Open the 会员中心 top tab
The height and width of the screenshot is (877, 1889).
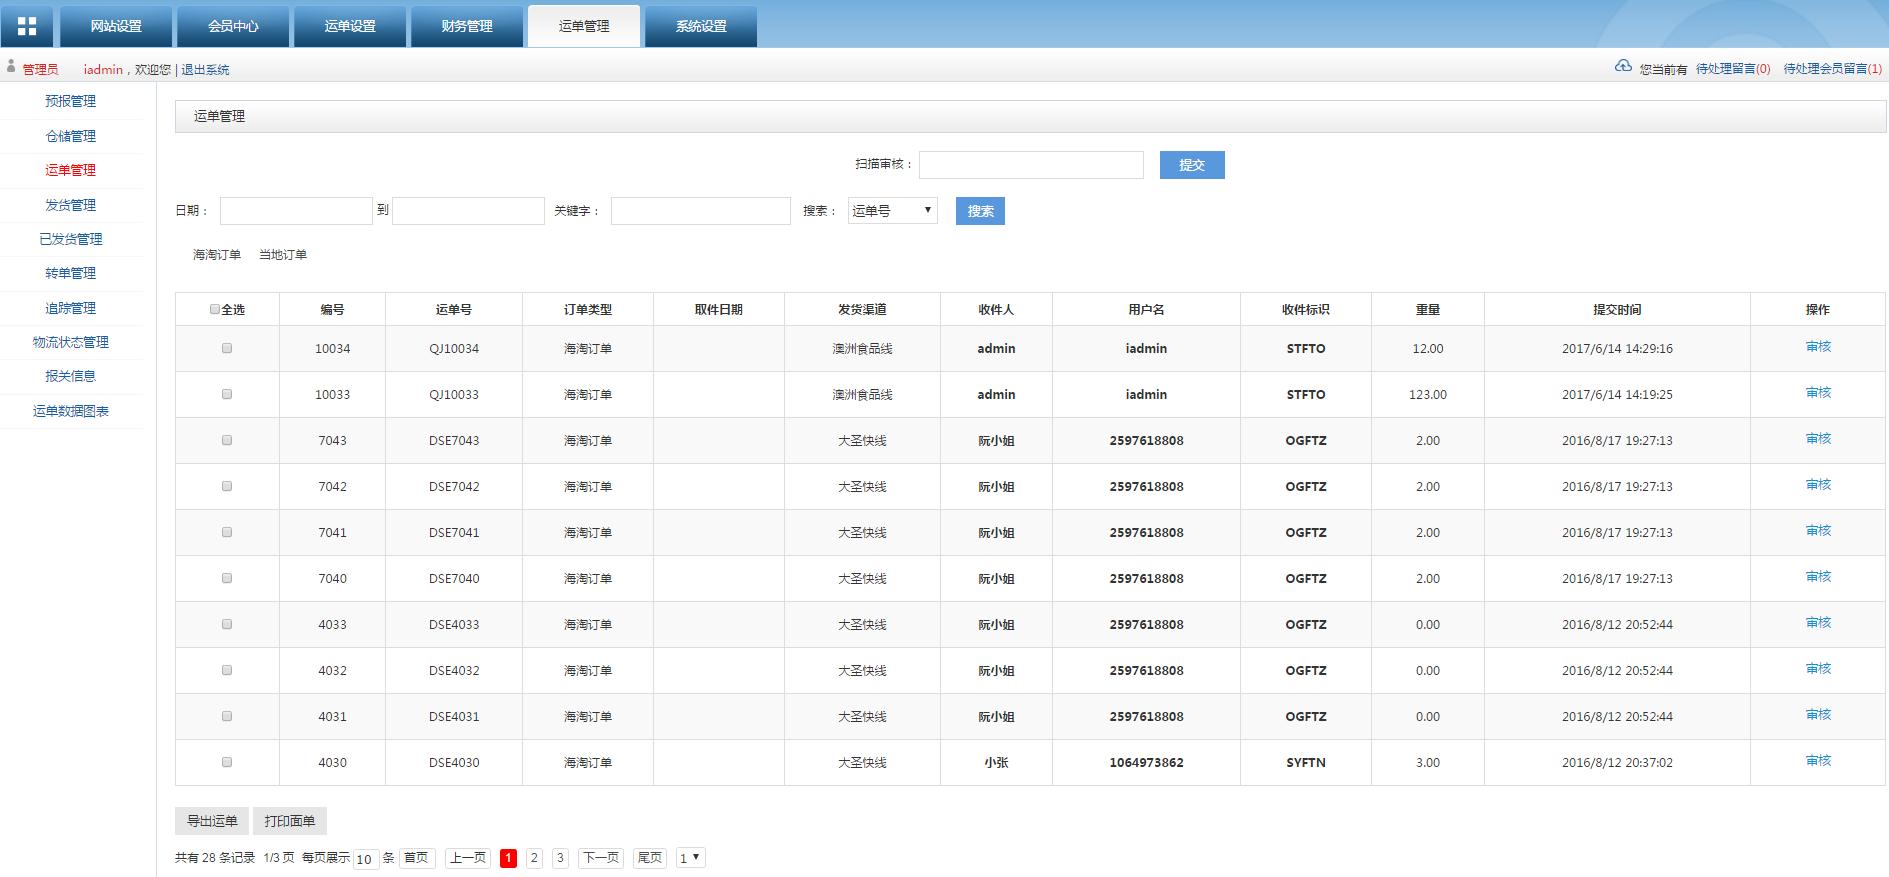click(x=233, y=26)
